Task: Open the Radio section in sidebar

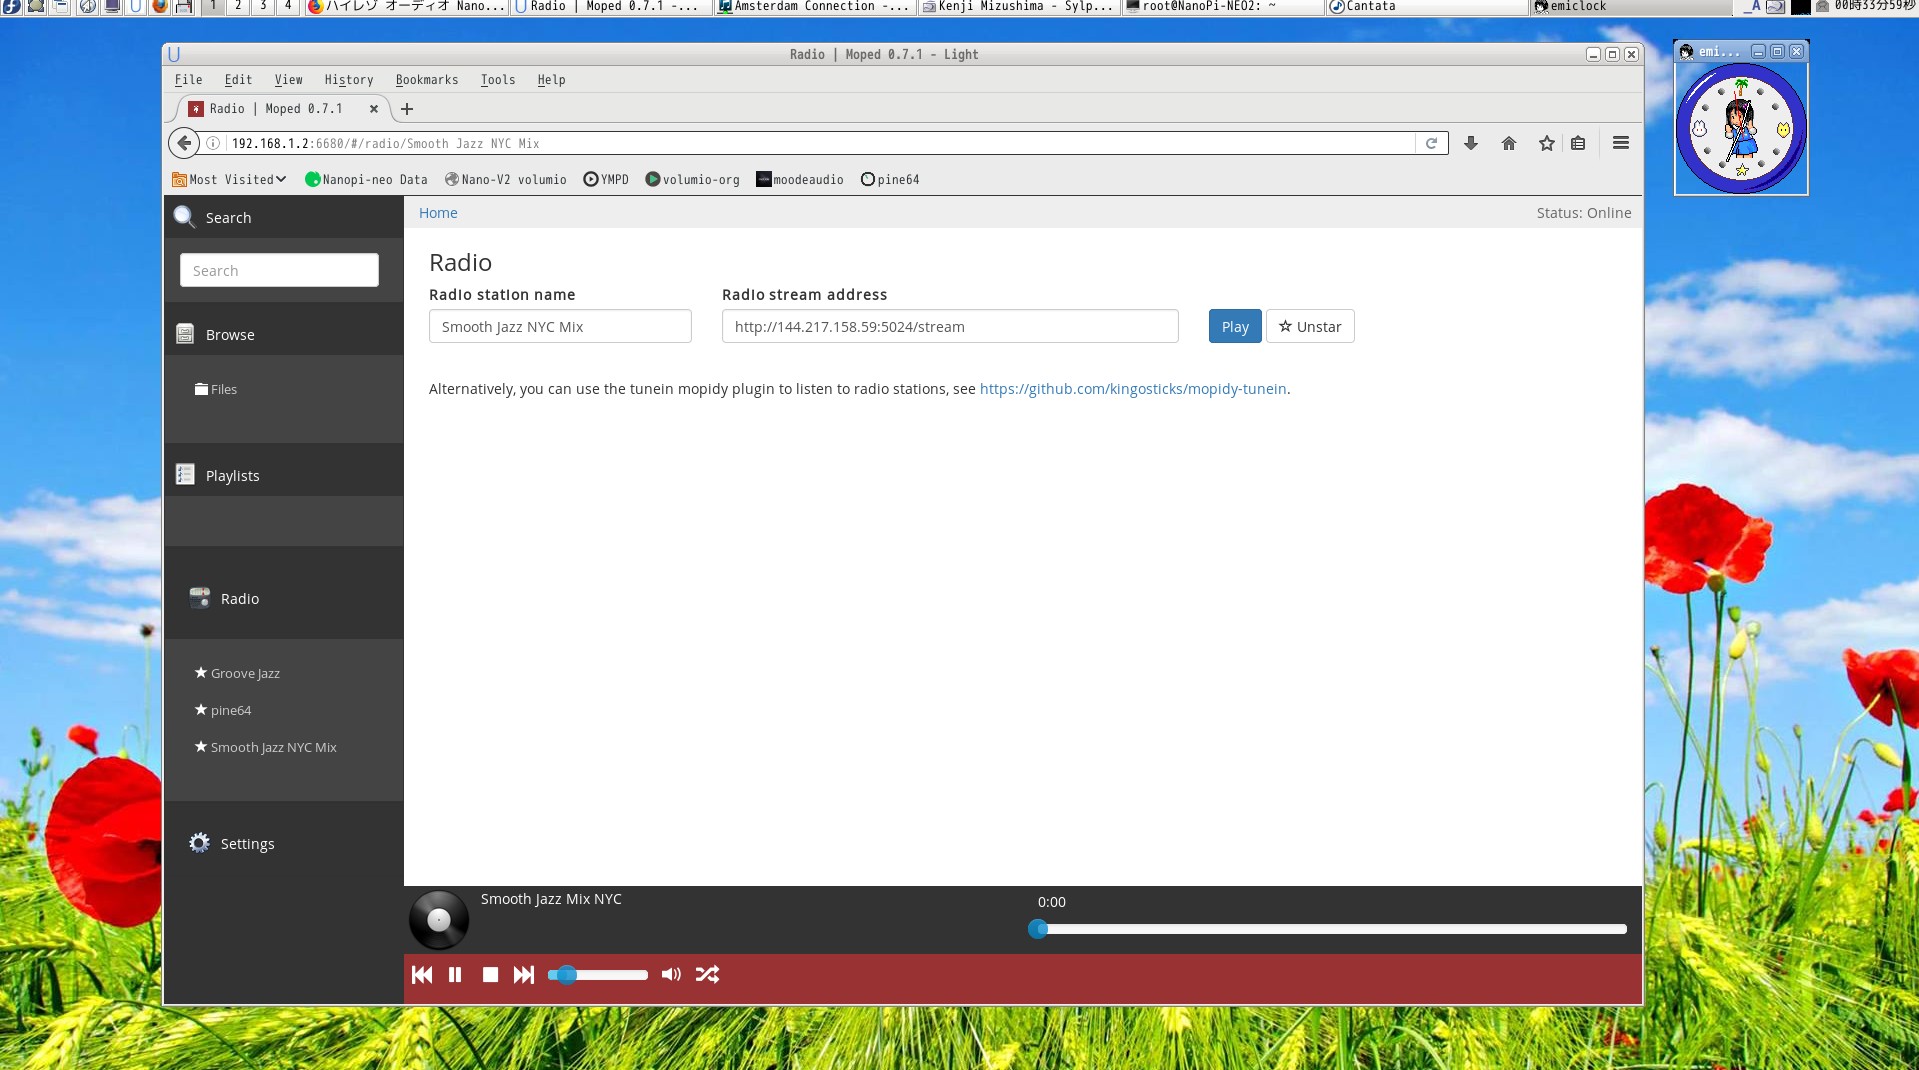Action: click(239, 599)
